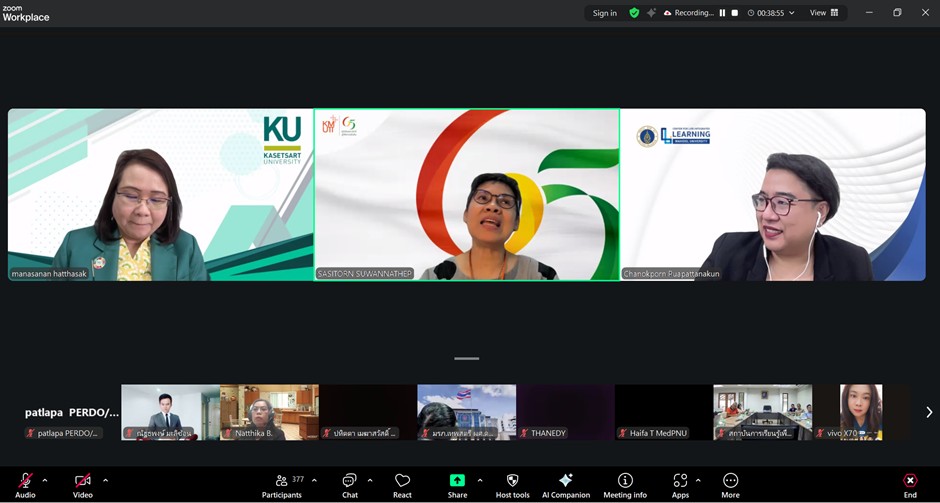Image resolution: width=940 pixels, height=503 pixels.
Task: Pause the cloud recording
Action: pyautogui.click(x=722, y=13)
